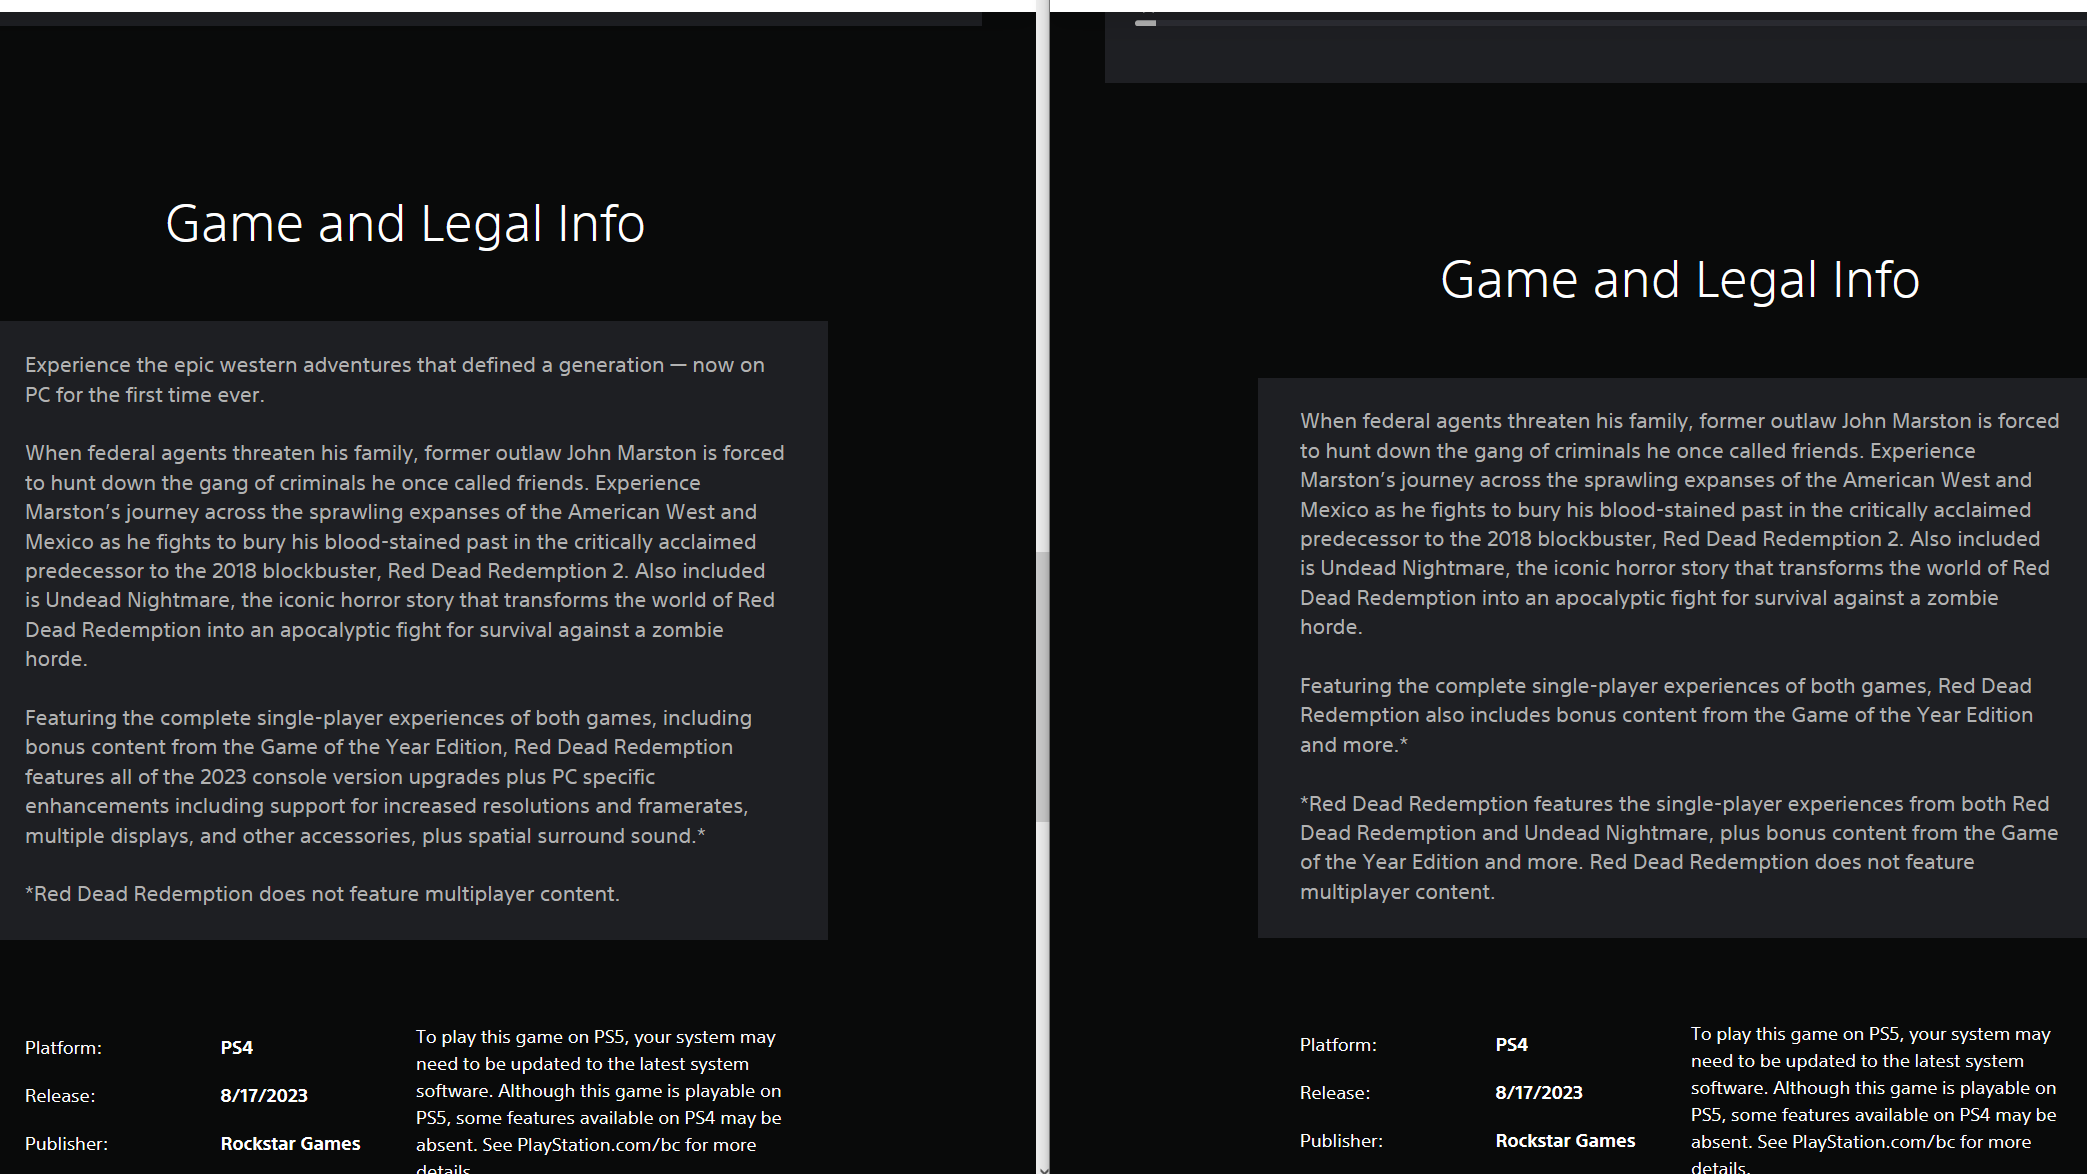
Task: Click the 'Experience the epic western adventures' paragraph
Action: coord(395,380)
